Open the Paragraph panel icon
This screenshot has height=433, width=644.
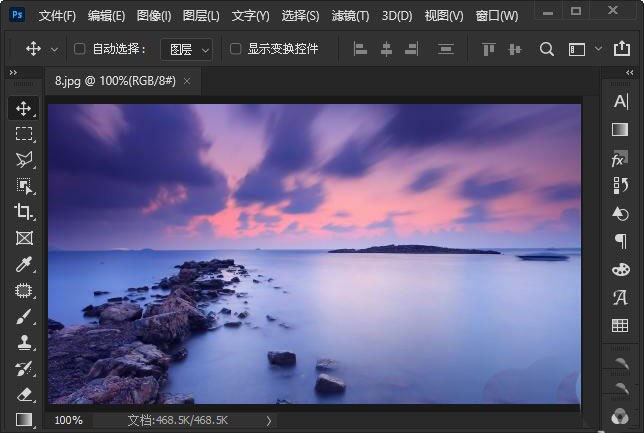(x=620, y=241)
